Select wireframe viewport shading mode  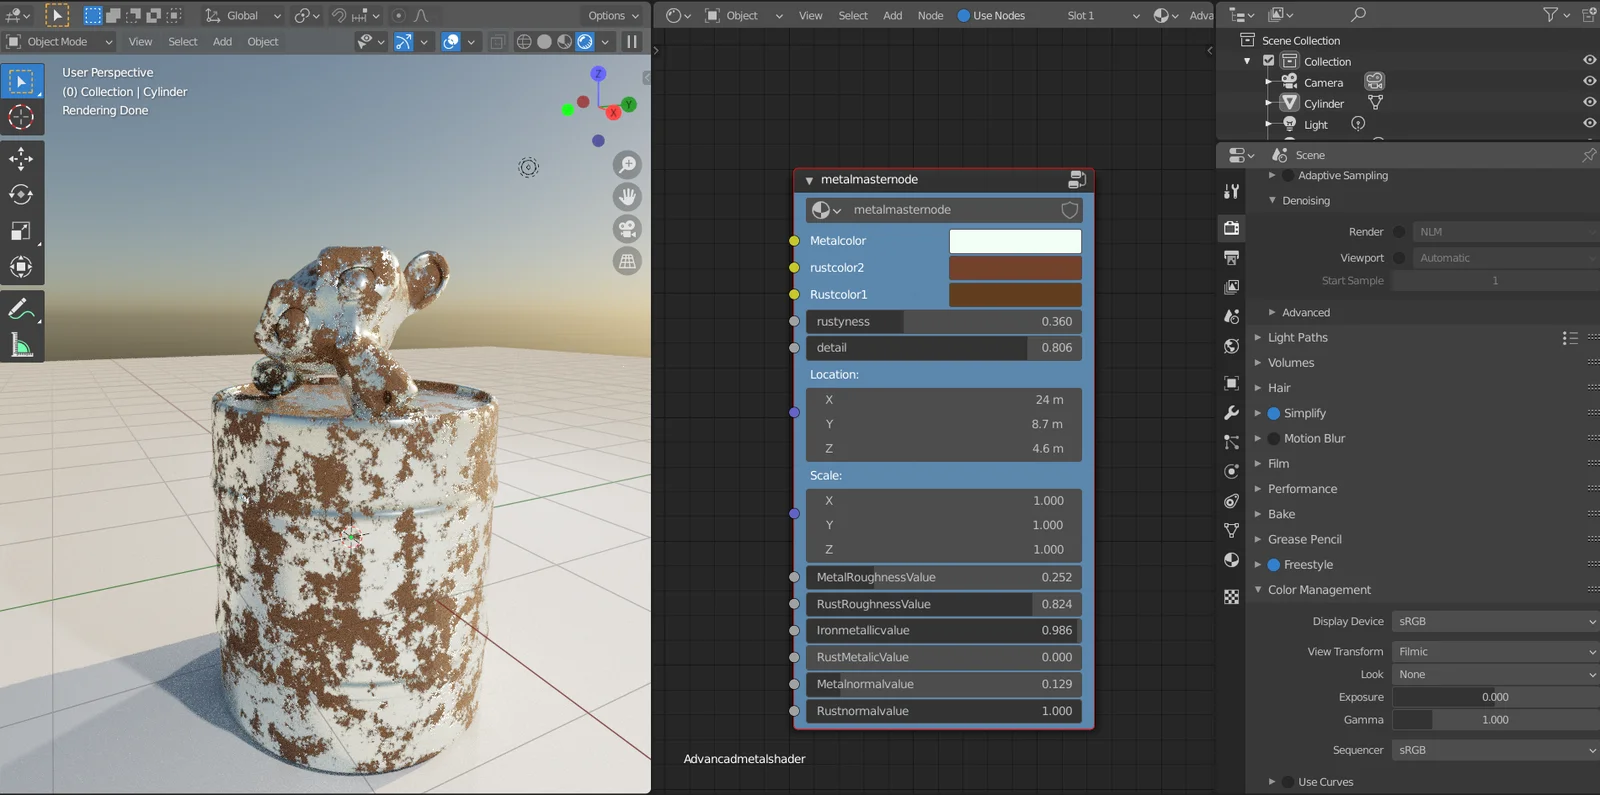524,42
